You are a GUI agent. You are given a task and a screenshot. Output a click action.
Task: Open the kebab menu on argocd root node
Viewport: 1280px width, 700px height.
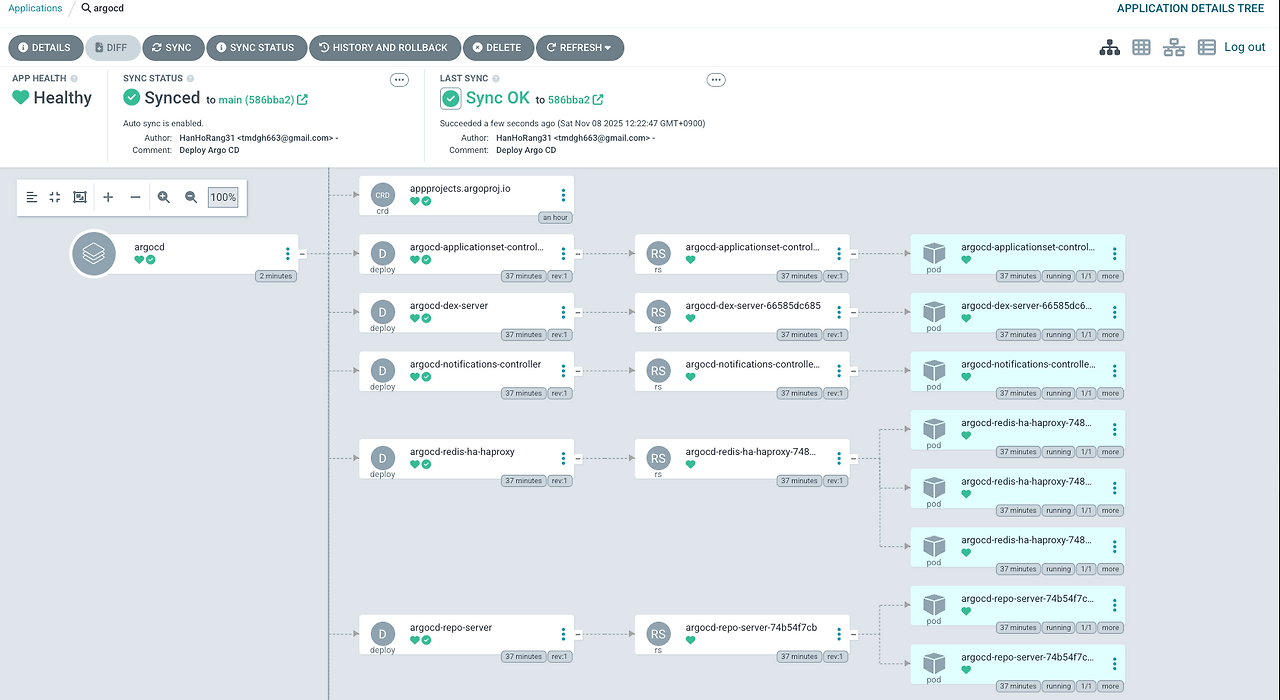coord(287,254)
